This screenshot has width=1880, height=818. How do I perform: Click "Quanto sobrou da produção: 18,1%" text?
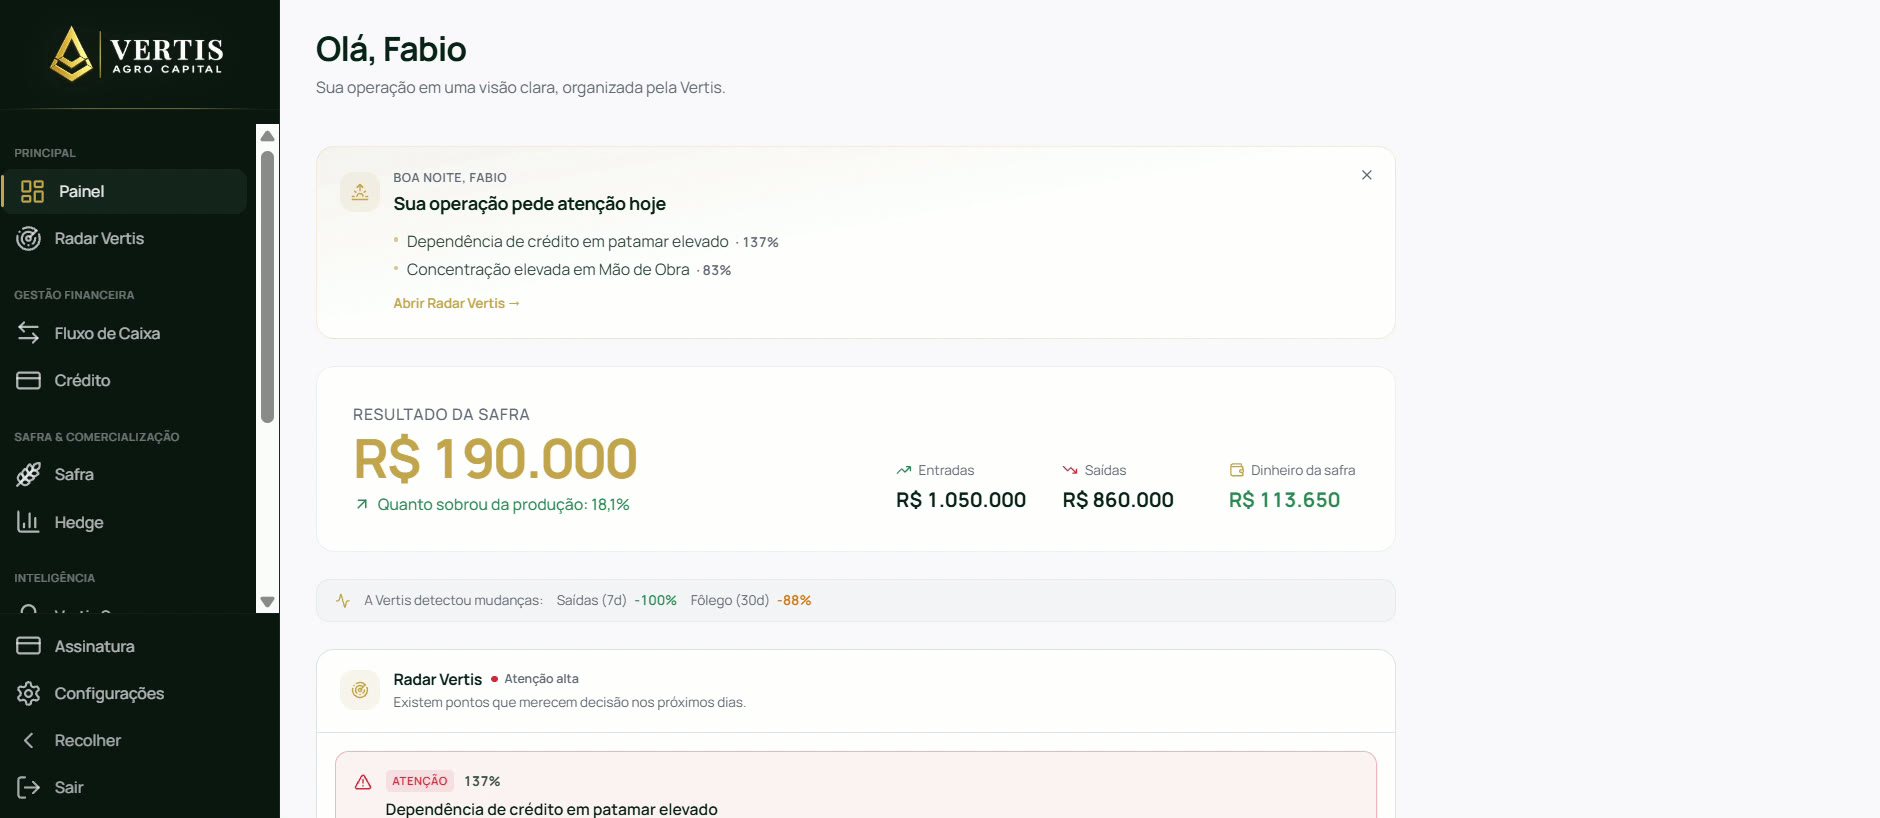pyautogui.click(x=503, y=505)
